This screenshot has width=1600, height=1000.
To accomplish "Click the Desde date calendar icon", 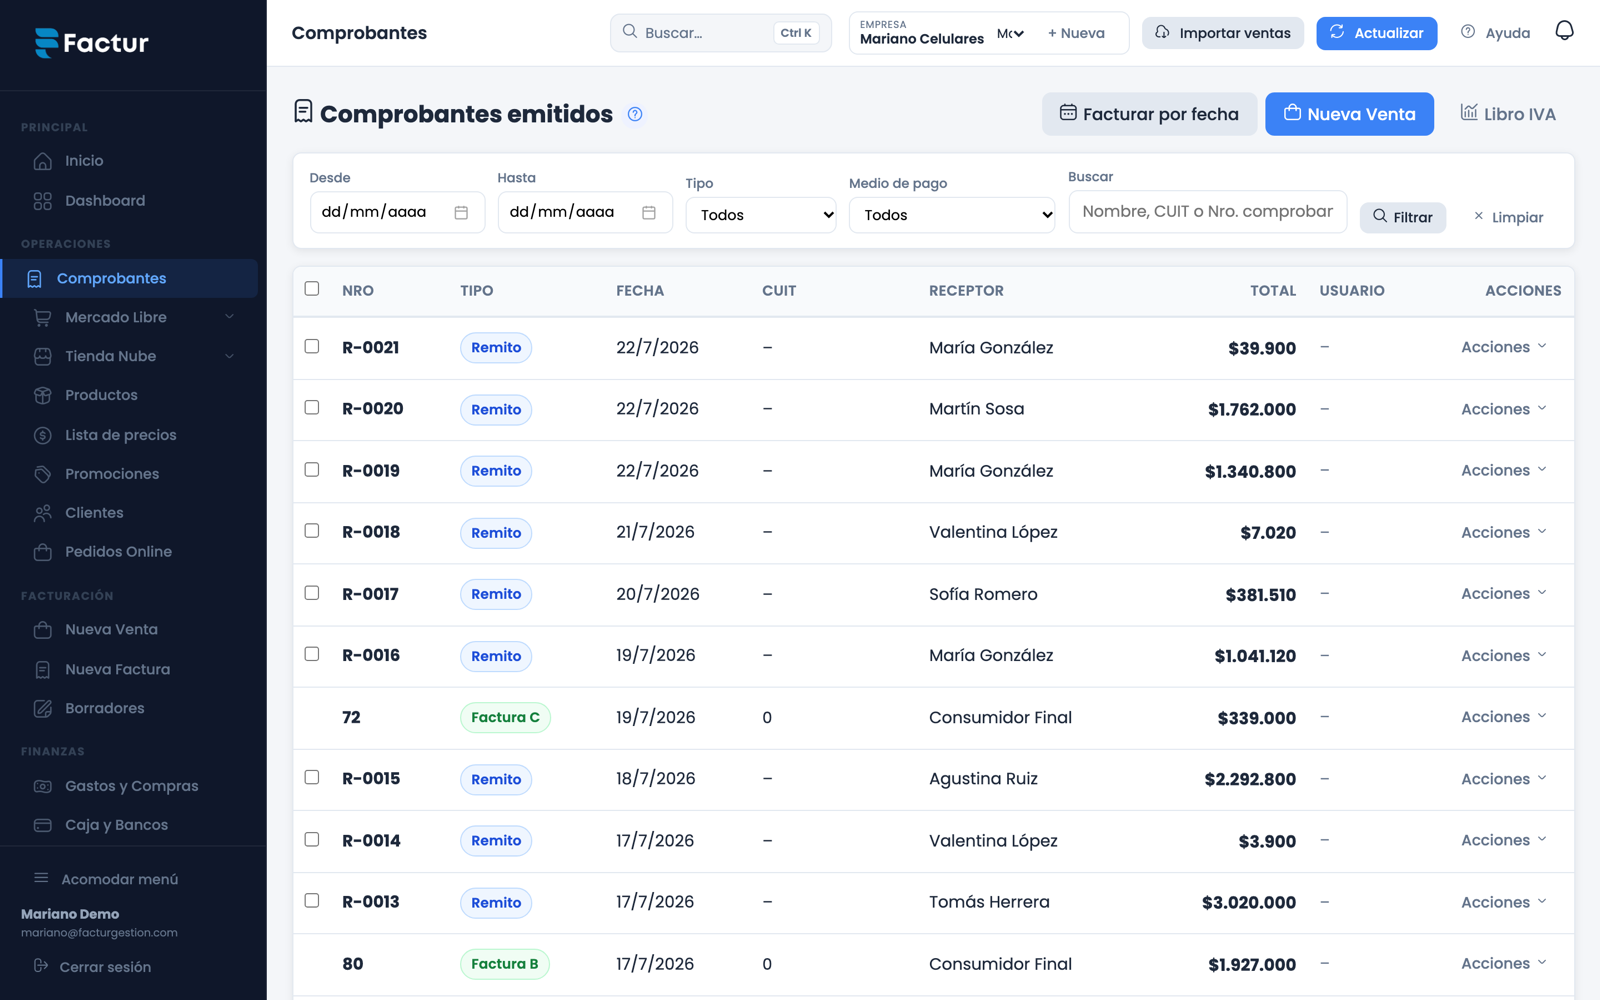I will click(461, 212).
